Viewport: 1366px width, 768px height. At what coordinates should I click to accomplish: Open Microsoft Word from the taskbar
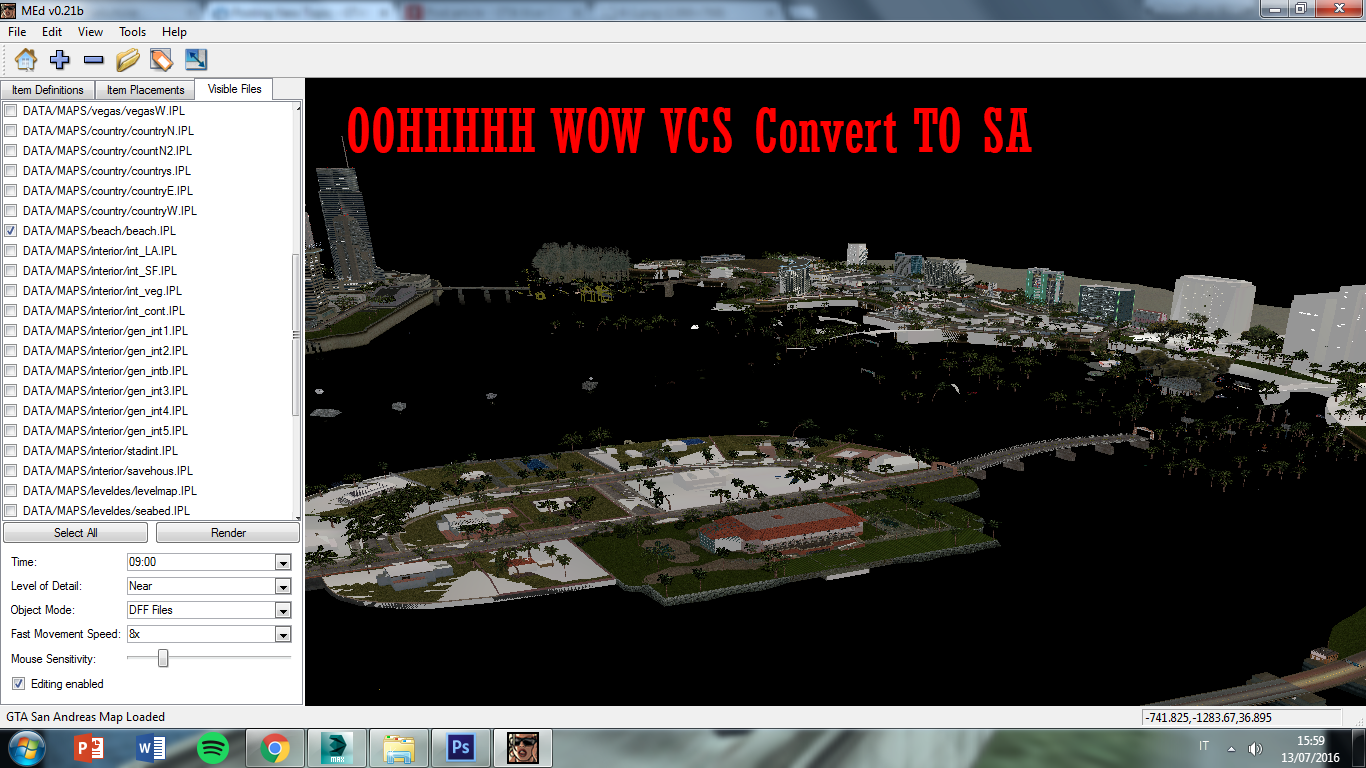(151, 747)
